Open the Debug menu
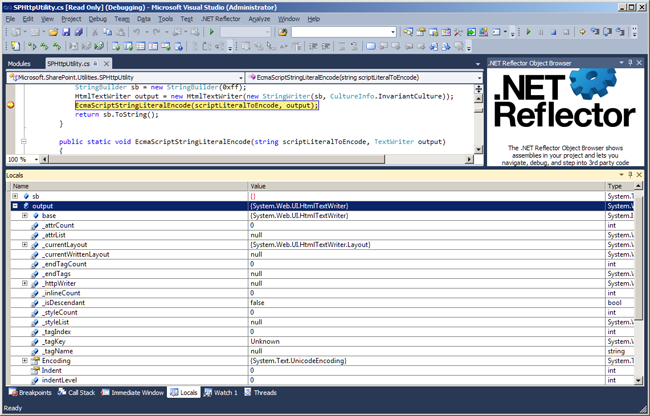The height and width of the screenshot is (416, 650). click(97, 19)
